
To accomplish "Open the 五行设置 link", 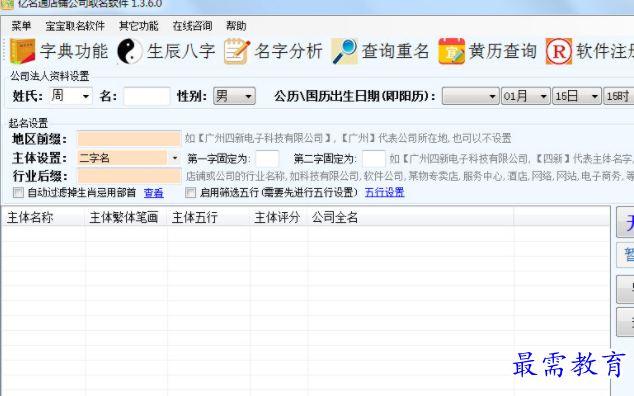I will point(385,193).
